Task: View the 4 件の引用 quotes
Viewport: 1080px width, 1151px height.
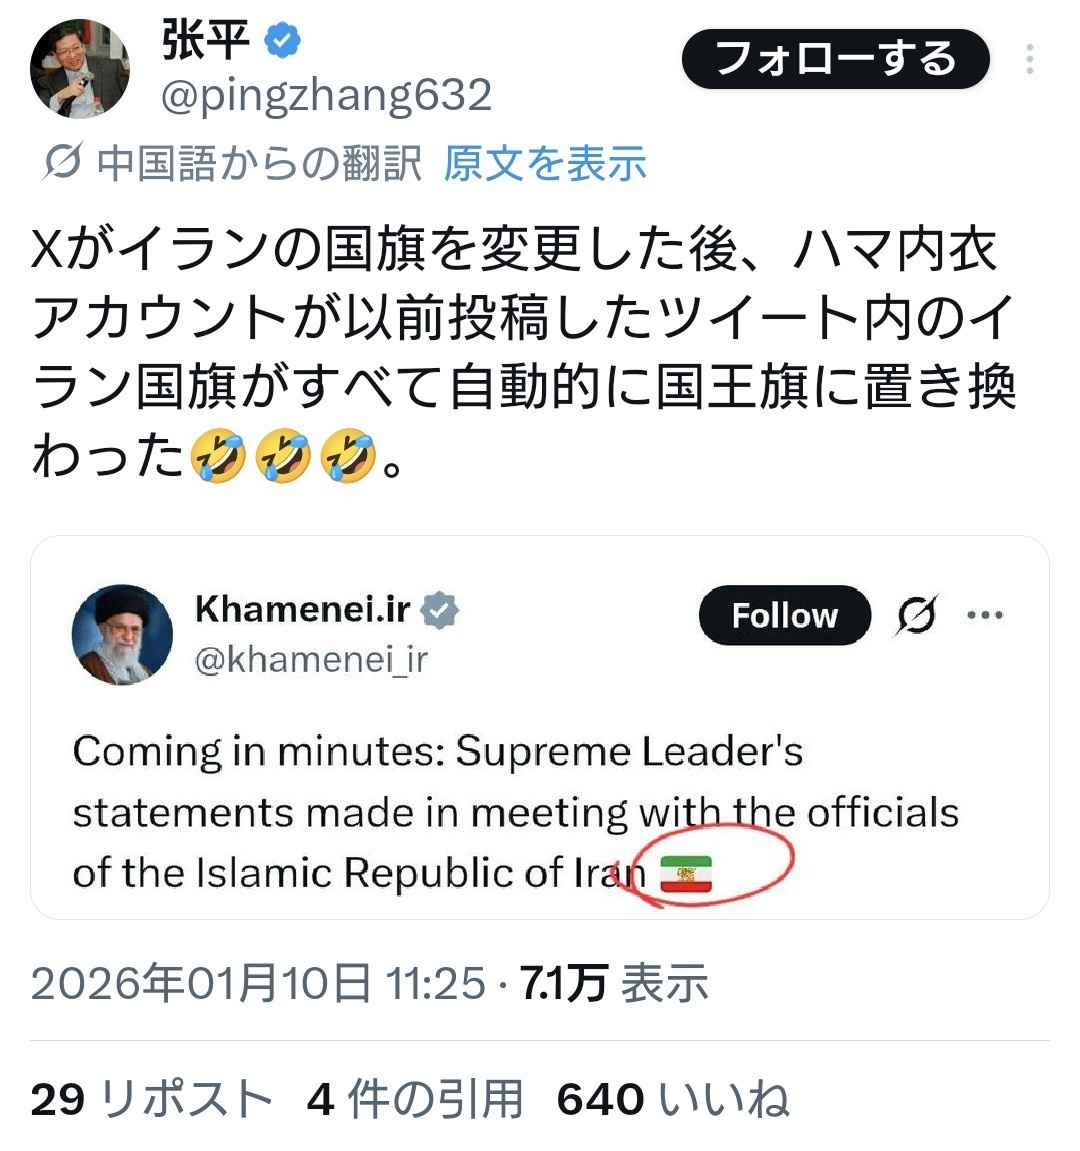Action: pos(415,1099)
